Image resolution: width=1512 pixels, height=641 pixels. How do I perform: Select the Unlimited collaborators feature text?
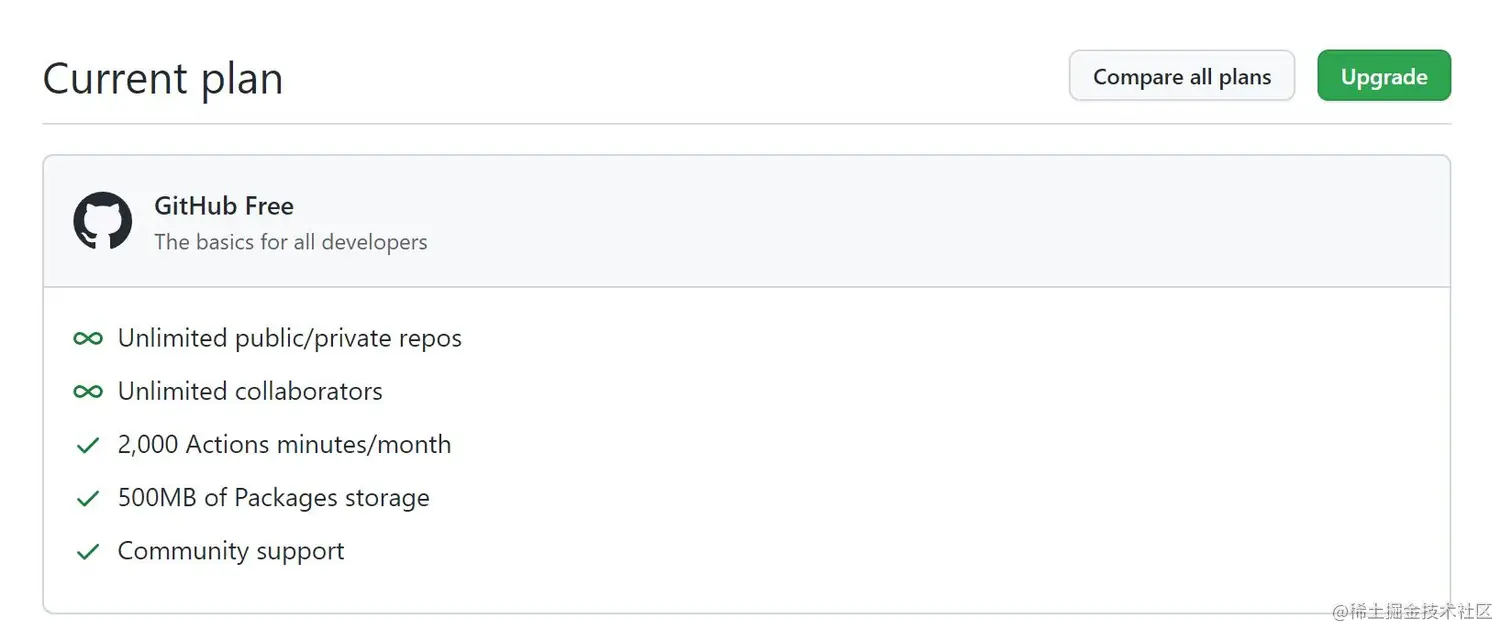coord(250,392)
